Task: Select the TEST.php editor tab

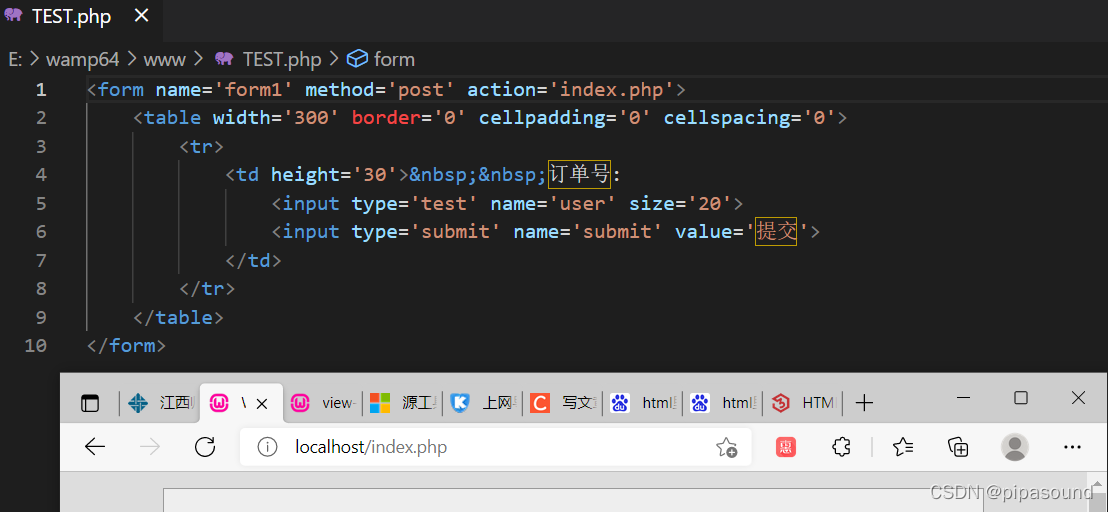Action: click(x=71, y=17)
